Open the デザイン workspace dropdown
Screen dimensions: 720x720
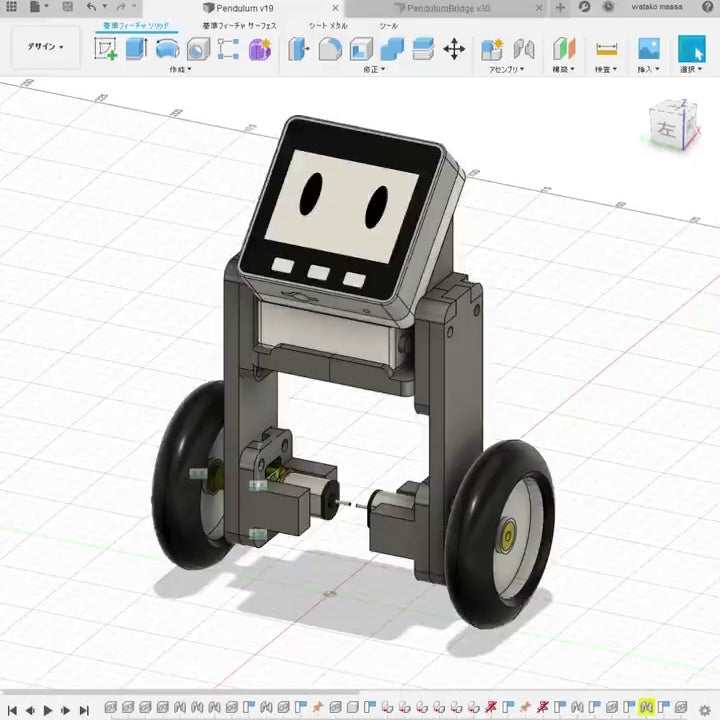pyautogui.click(x=45, y=47)
